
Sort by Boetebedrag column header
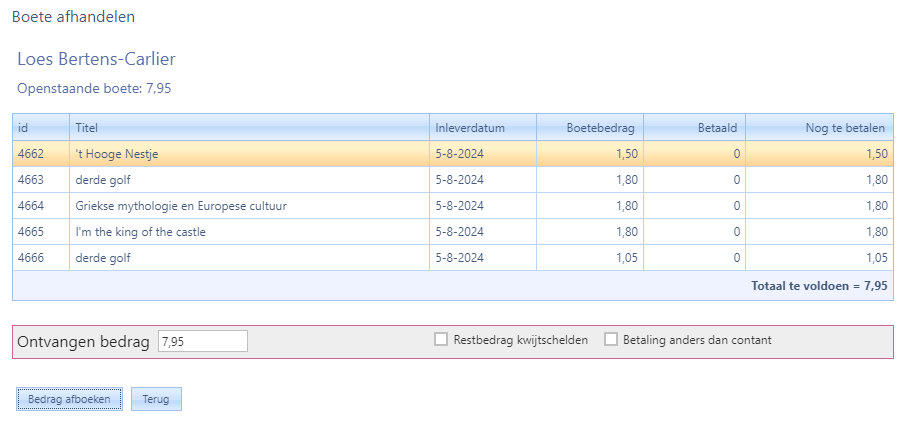[x=590, y=128]
